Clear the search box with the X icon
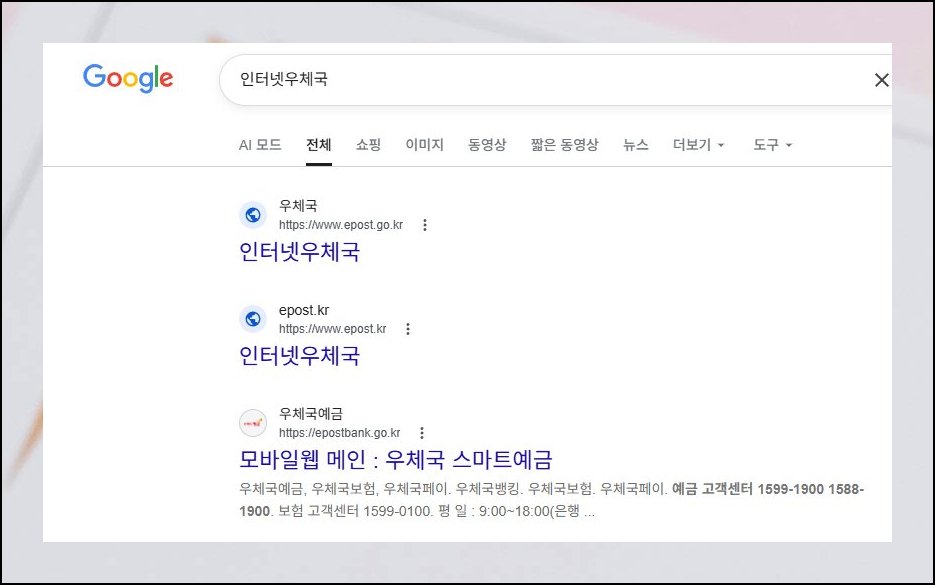935x585 pixels. pyautogui.click(x=881, y=80)
